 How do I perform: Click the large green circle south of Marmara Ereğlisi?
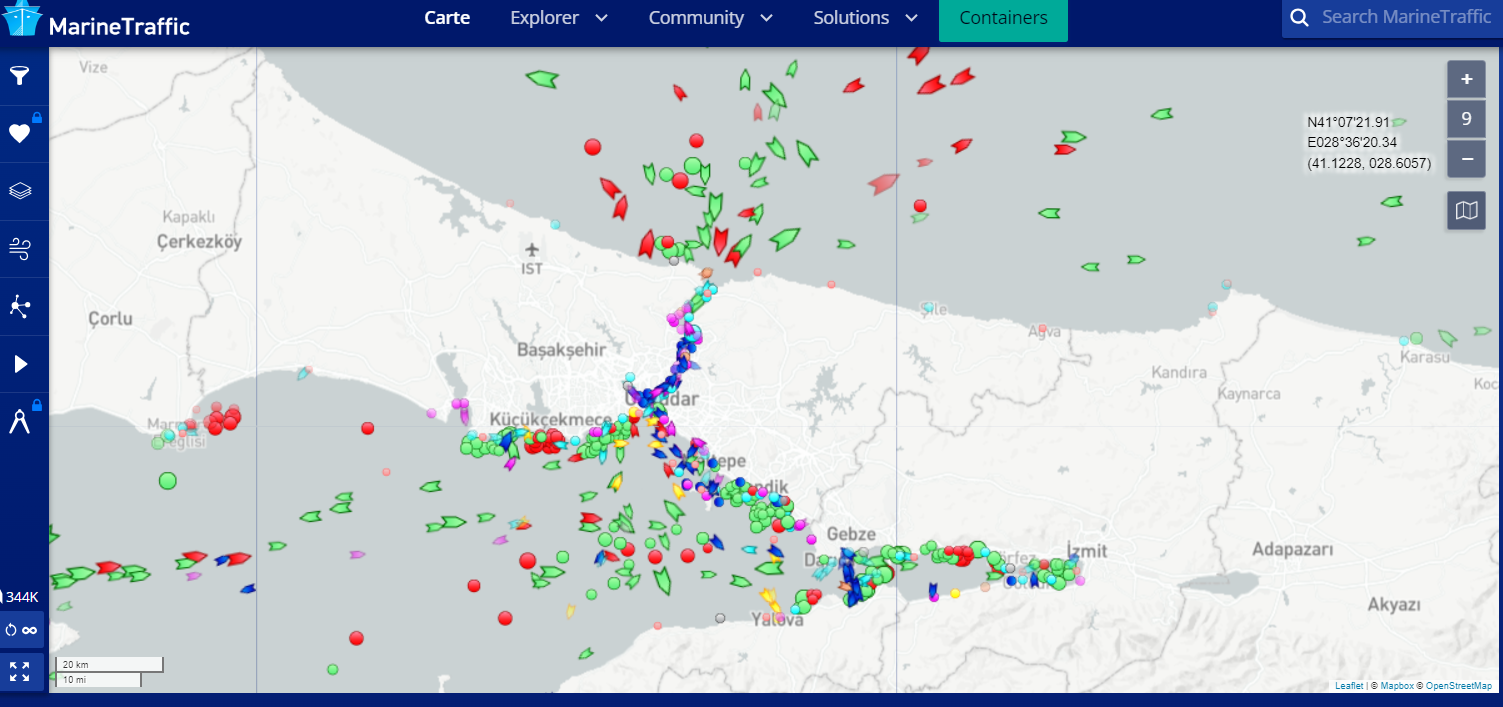pyautogui.click(x=167, y=481)
